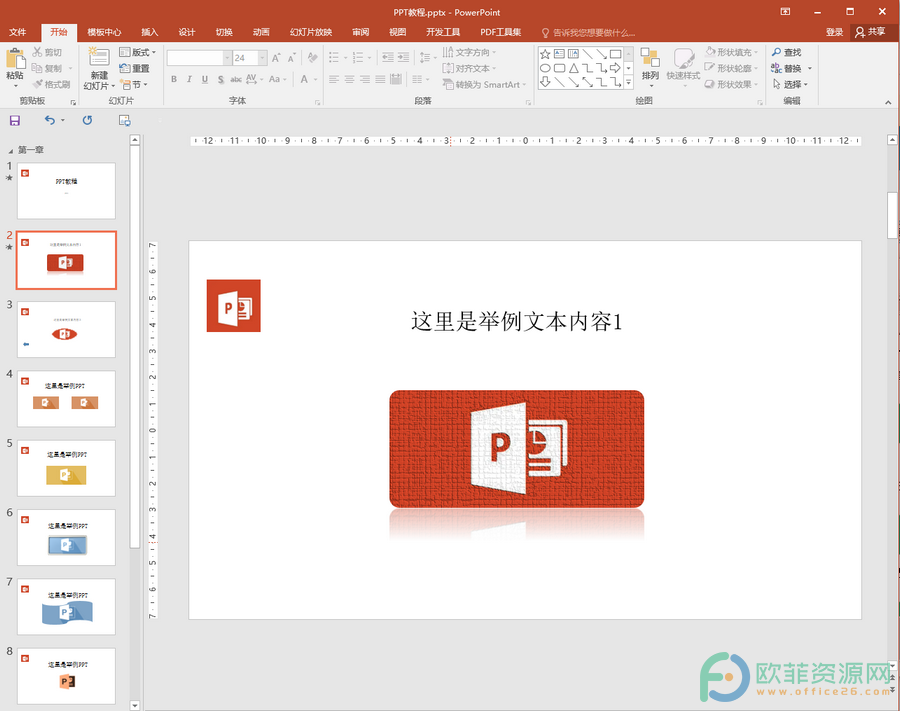Screen dimensions: 900x711
Task: Select the vertical text box shape
Action: (x=573, y=54)
